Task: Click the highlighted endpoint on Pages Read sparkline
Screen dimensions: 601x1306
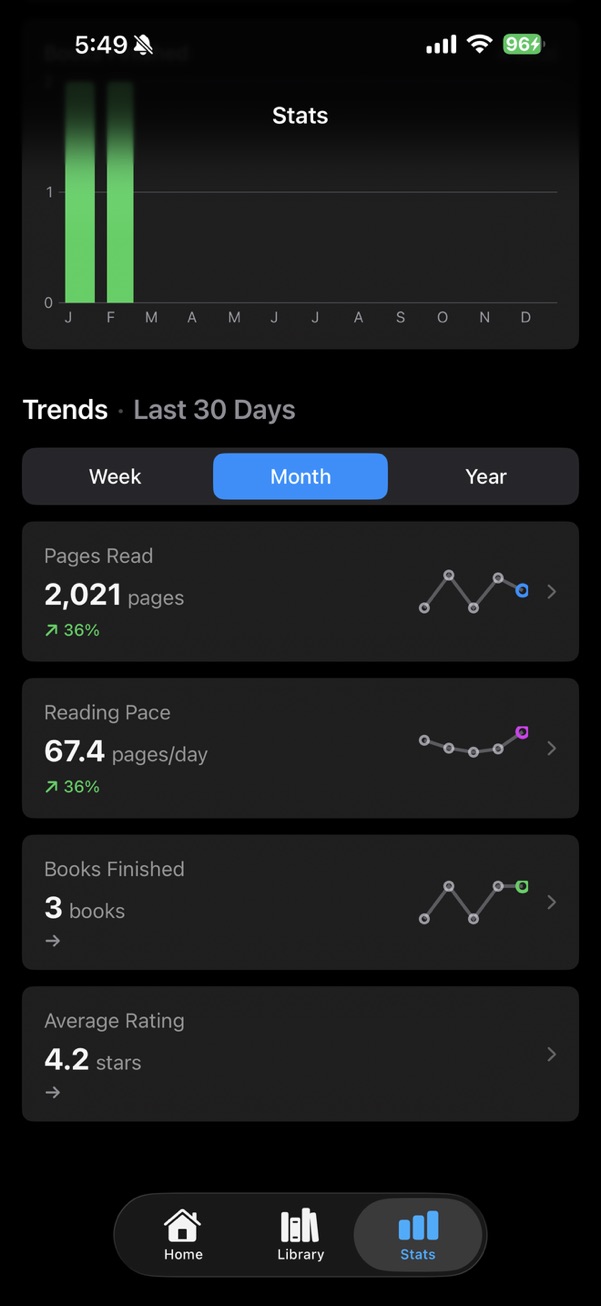Action: coord(521,591)
